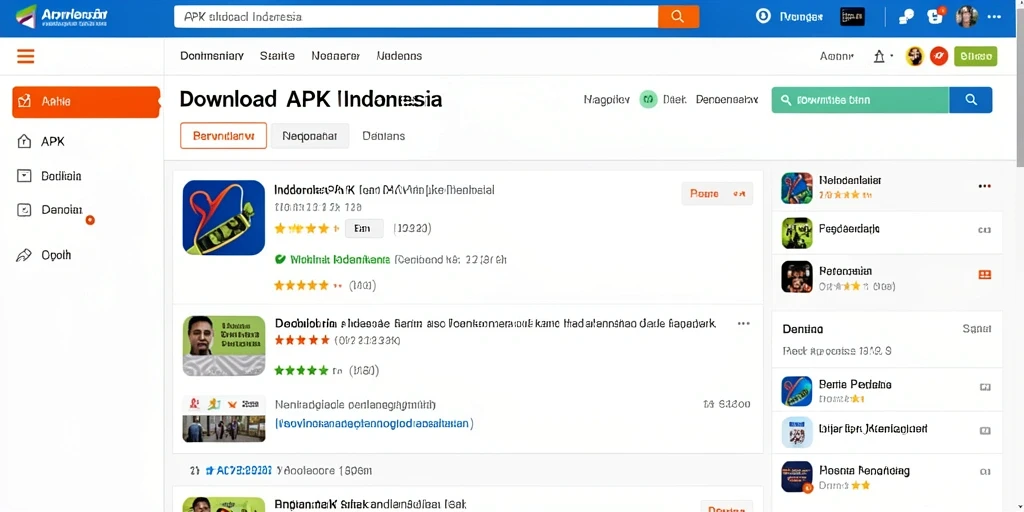Click the small icon right of Pegdaerdarle

point(985,230)
